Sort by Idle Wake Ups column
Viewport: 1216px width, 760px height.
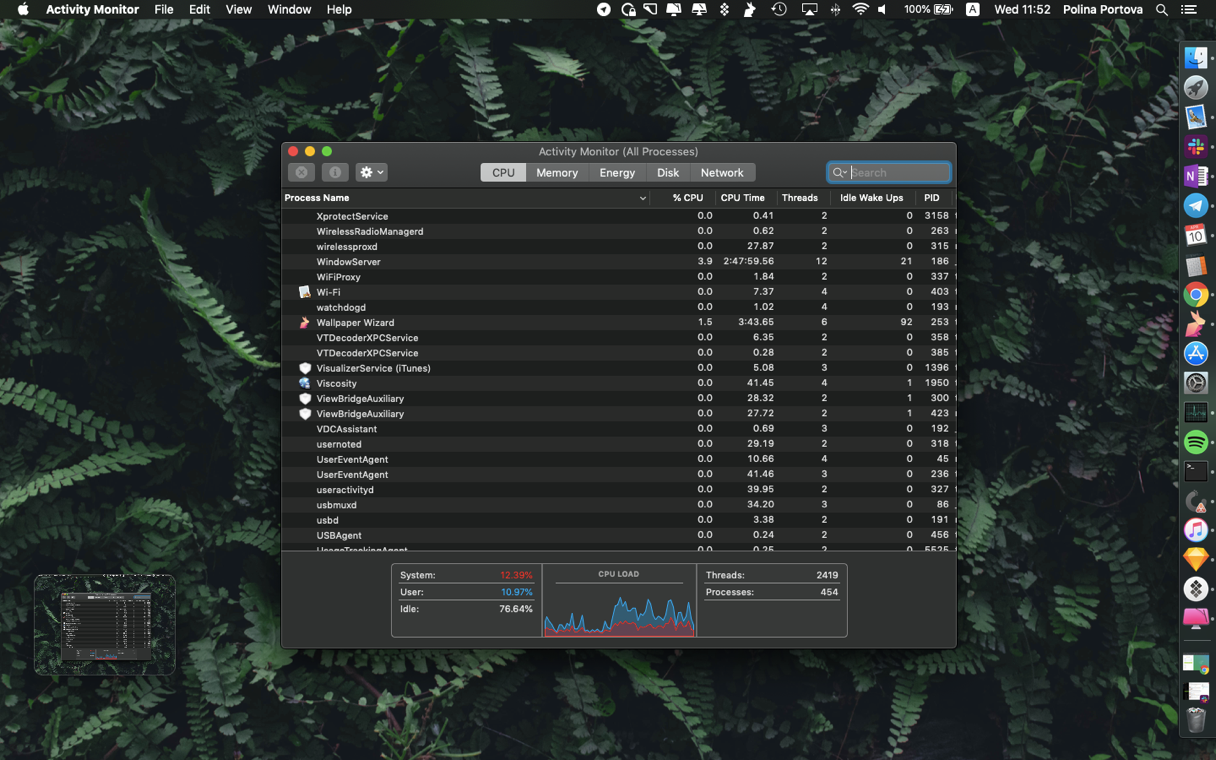871,198
